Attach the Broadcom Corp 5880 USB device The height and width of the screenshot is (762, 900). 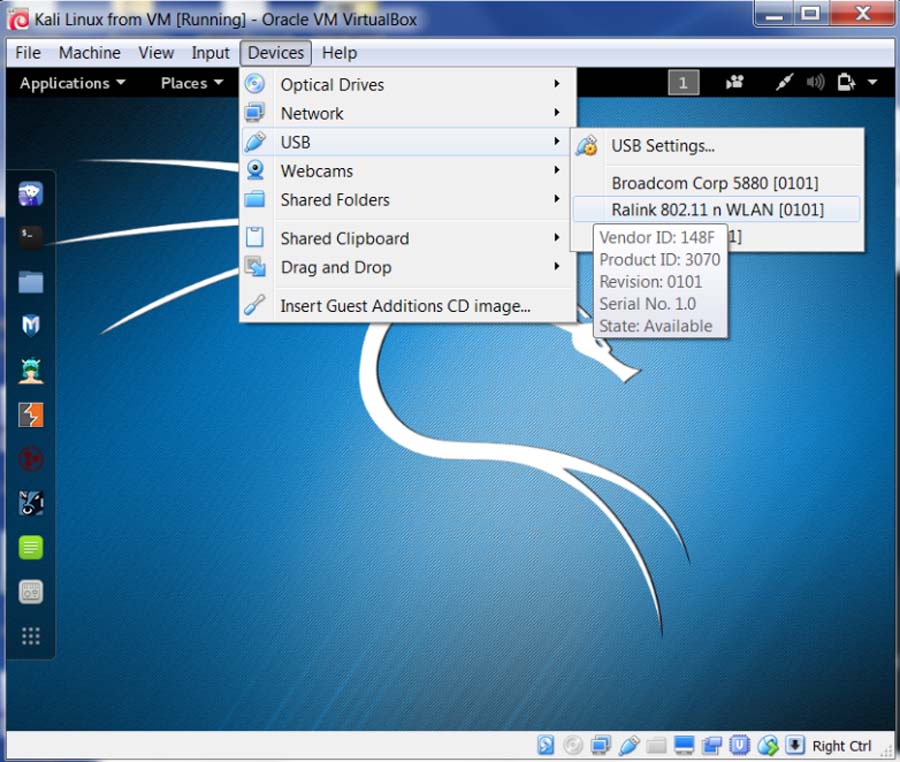pos(714,183)
